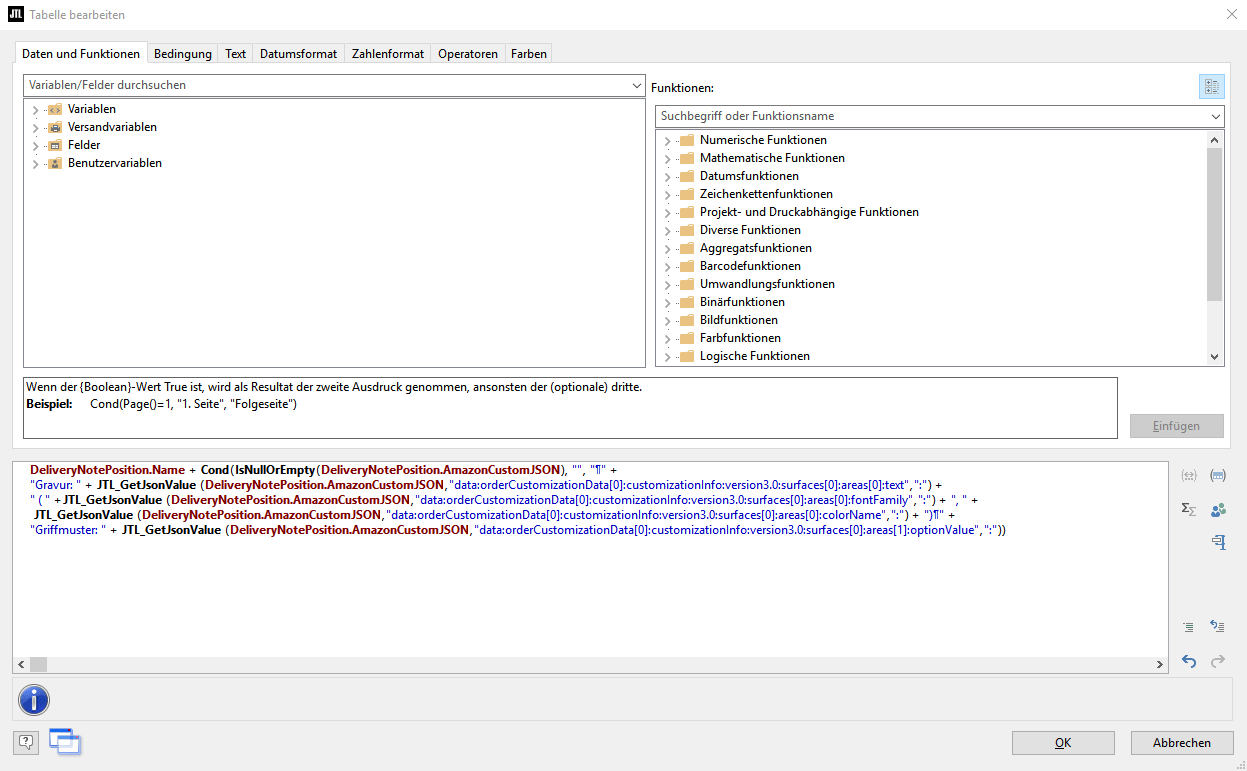Toggle the function list view mode button
The width and height of the screenshot is (1247, 771).
coord(1211,87)
